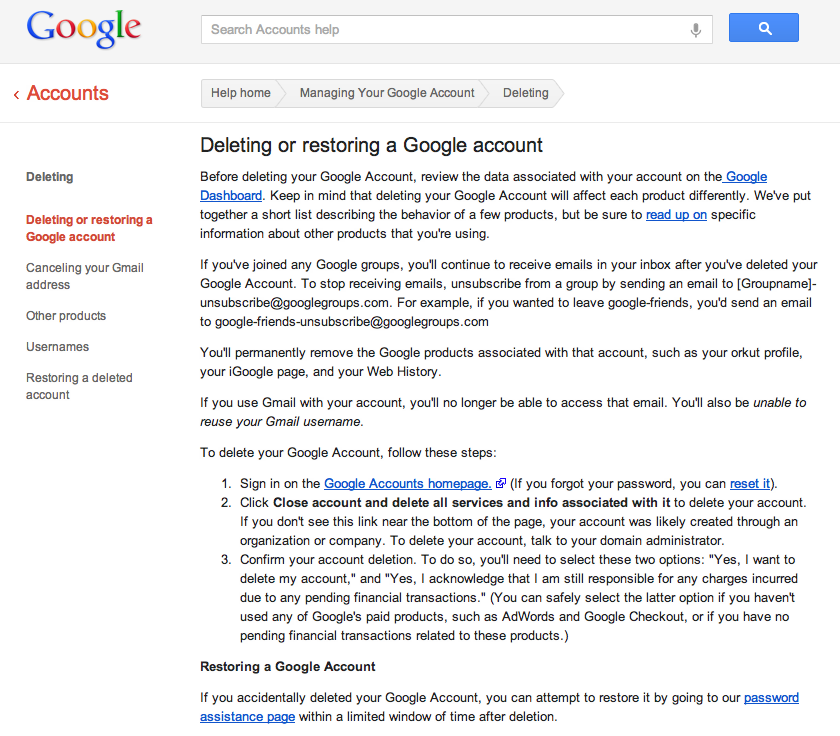Click the Deleting sidebar section heading
Viewport: 840px width, 736px height.
click(50, 177)
